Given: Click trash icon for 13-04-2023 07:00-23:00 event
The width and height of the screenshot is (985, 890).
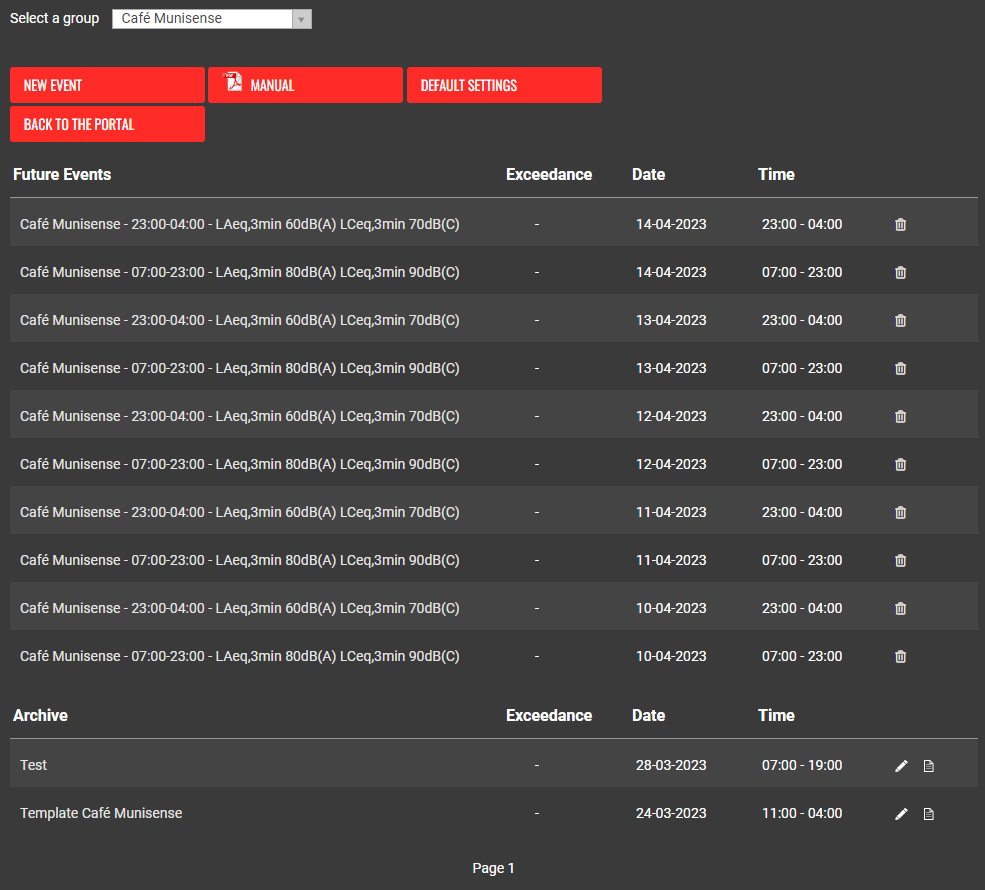Looking at the screenshot, I should (900, 369).
